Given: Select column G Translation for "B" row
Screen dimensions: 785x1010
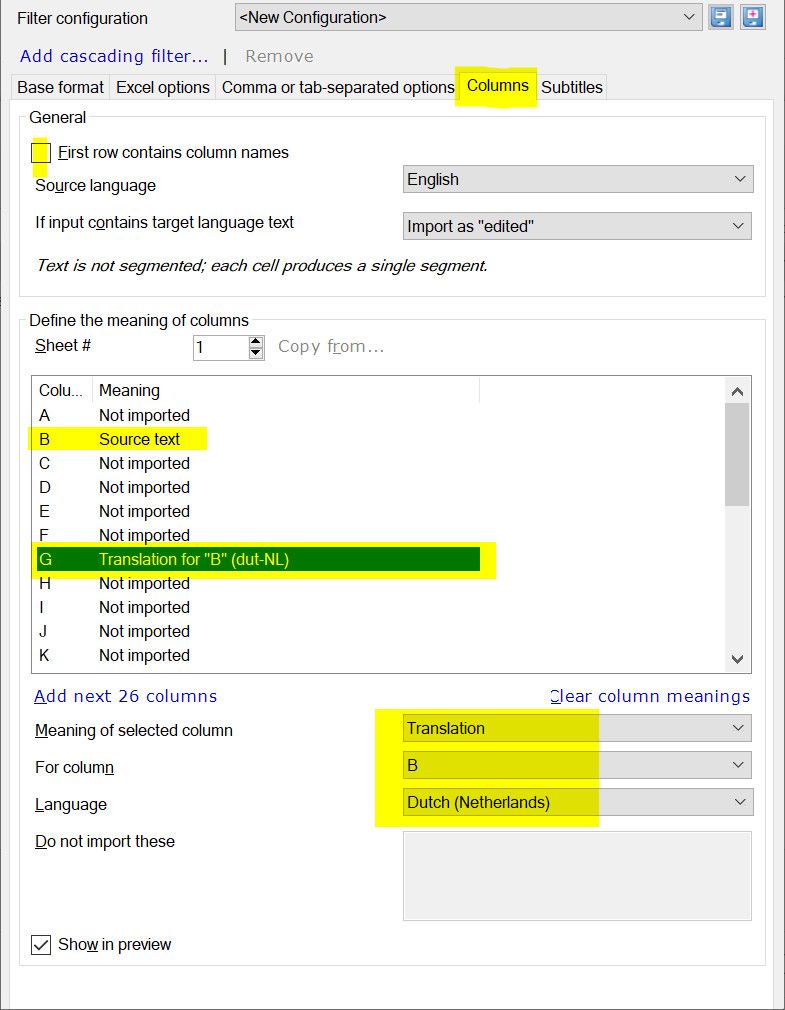Looking at the screenshot, I should [258, 559].
